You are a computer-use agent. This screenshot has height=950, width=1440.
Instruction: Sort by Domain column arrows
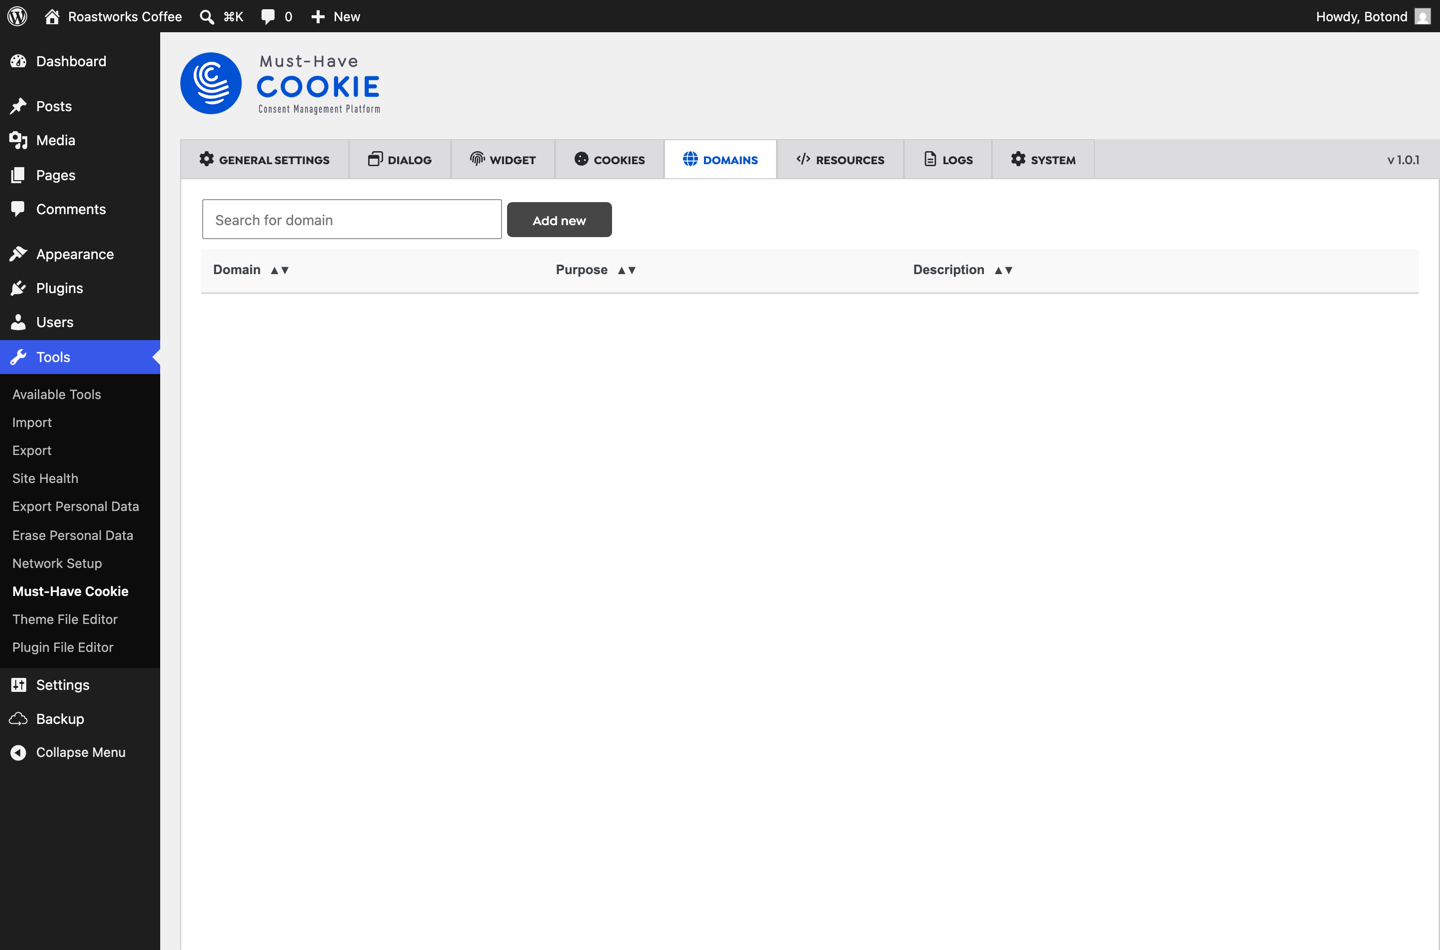tap(279, 270)
